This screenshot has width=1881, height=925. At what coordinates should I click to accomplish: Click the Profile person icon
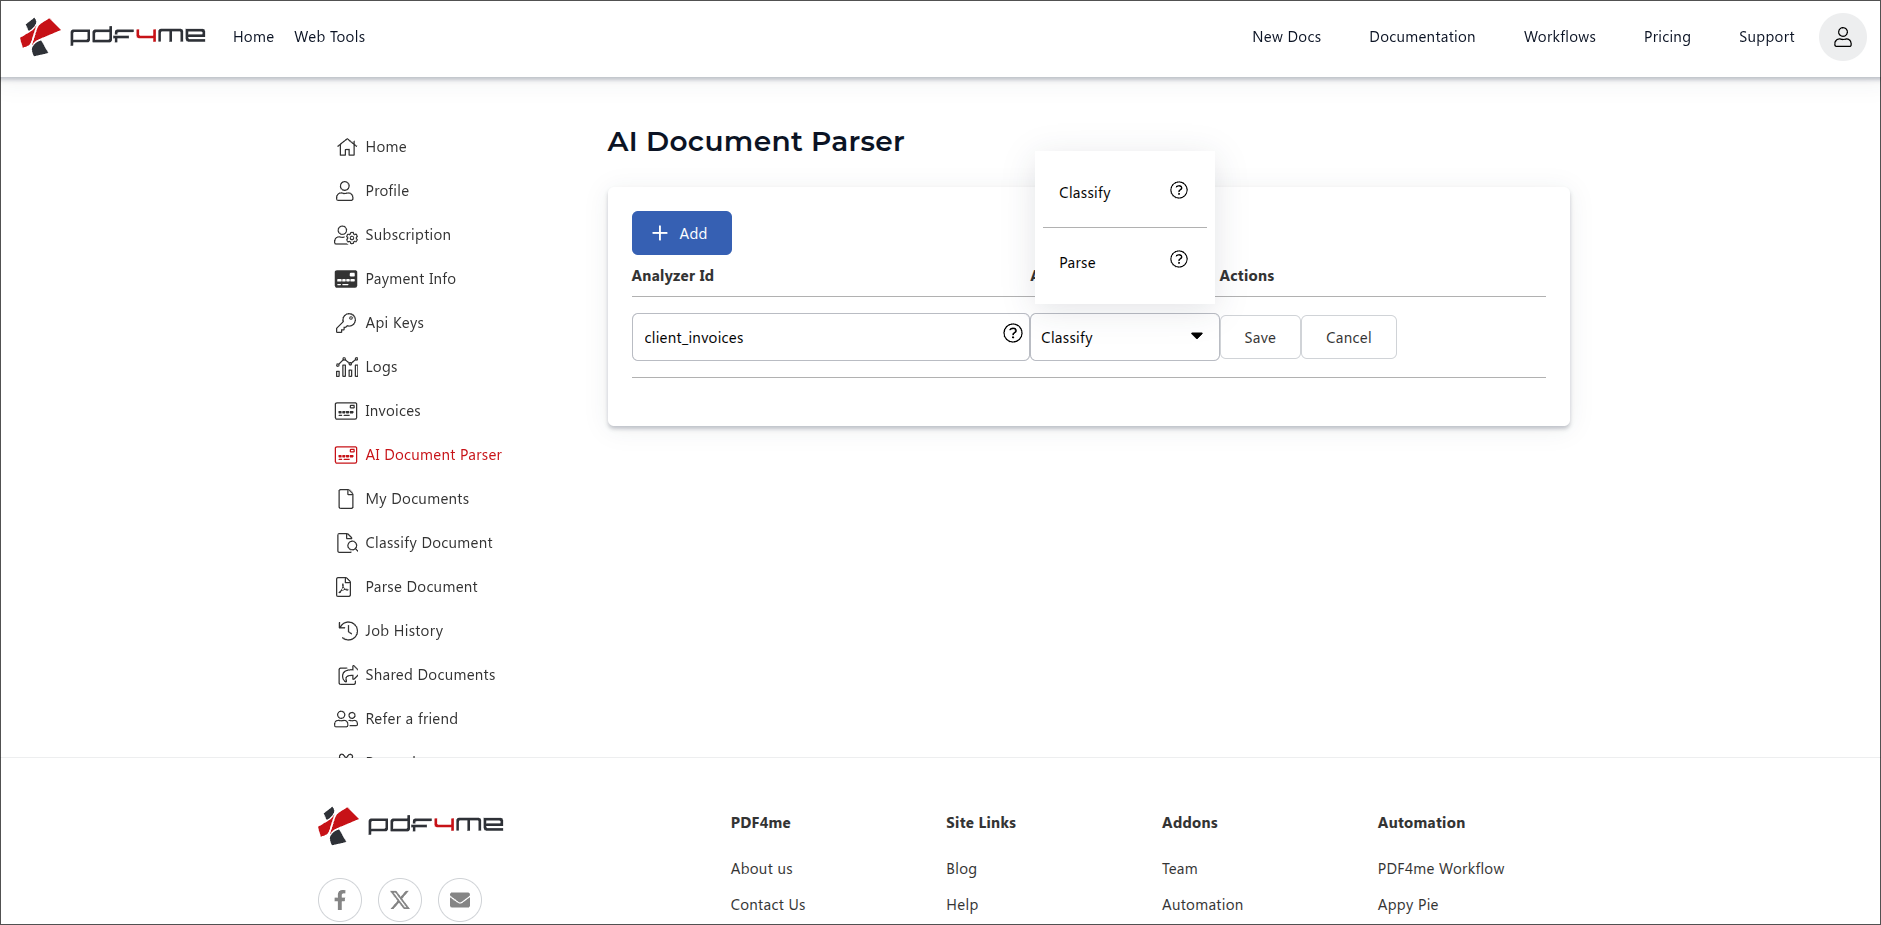point(345,191)
